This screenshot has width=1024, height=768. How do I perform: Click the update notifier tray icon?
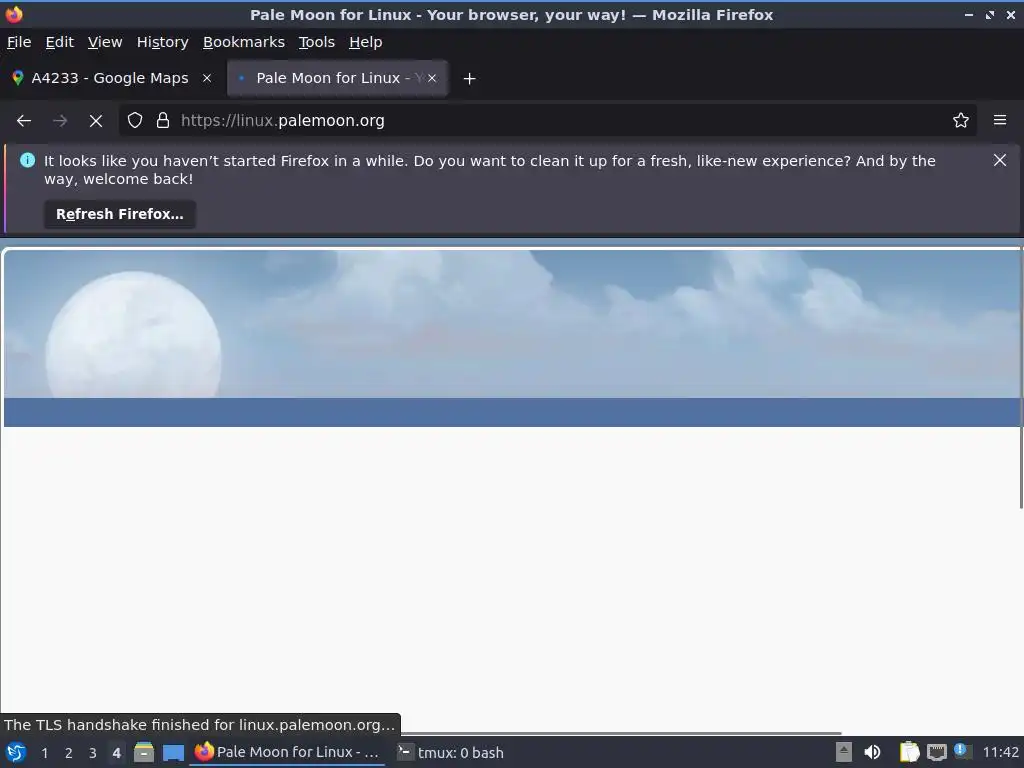962,751
